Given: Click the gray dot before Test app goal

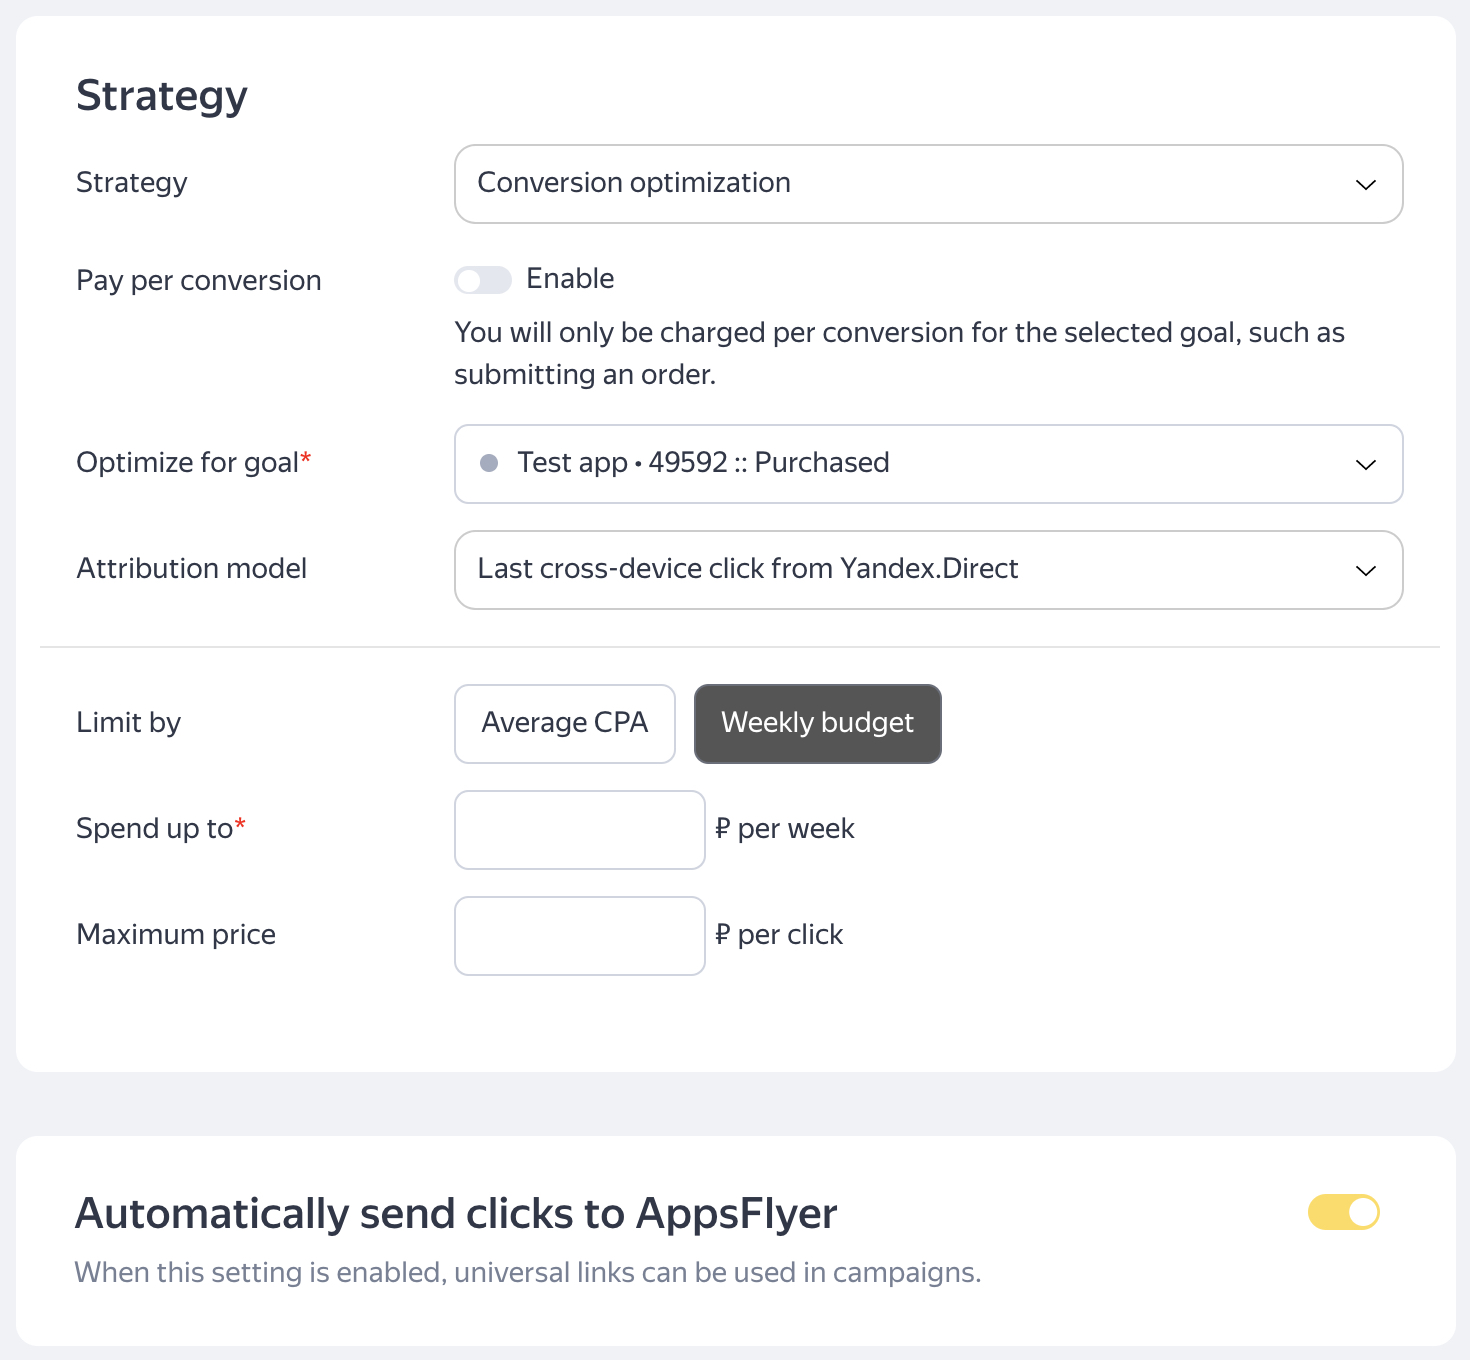Looking at the screenshot, I should [x=489, y=463].
